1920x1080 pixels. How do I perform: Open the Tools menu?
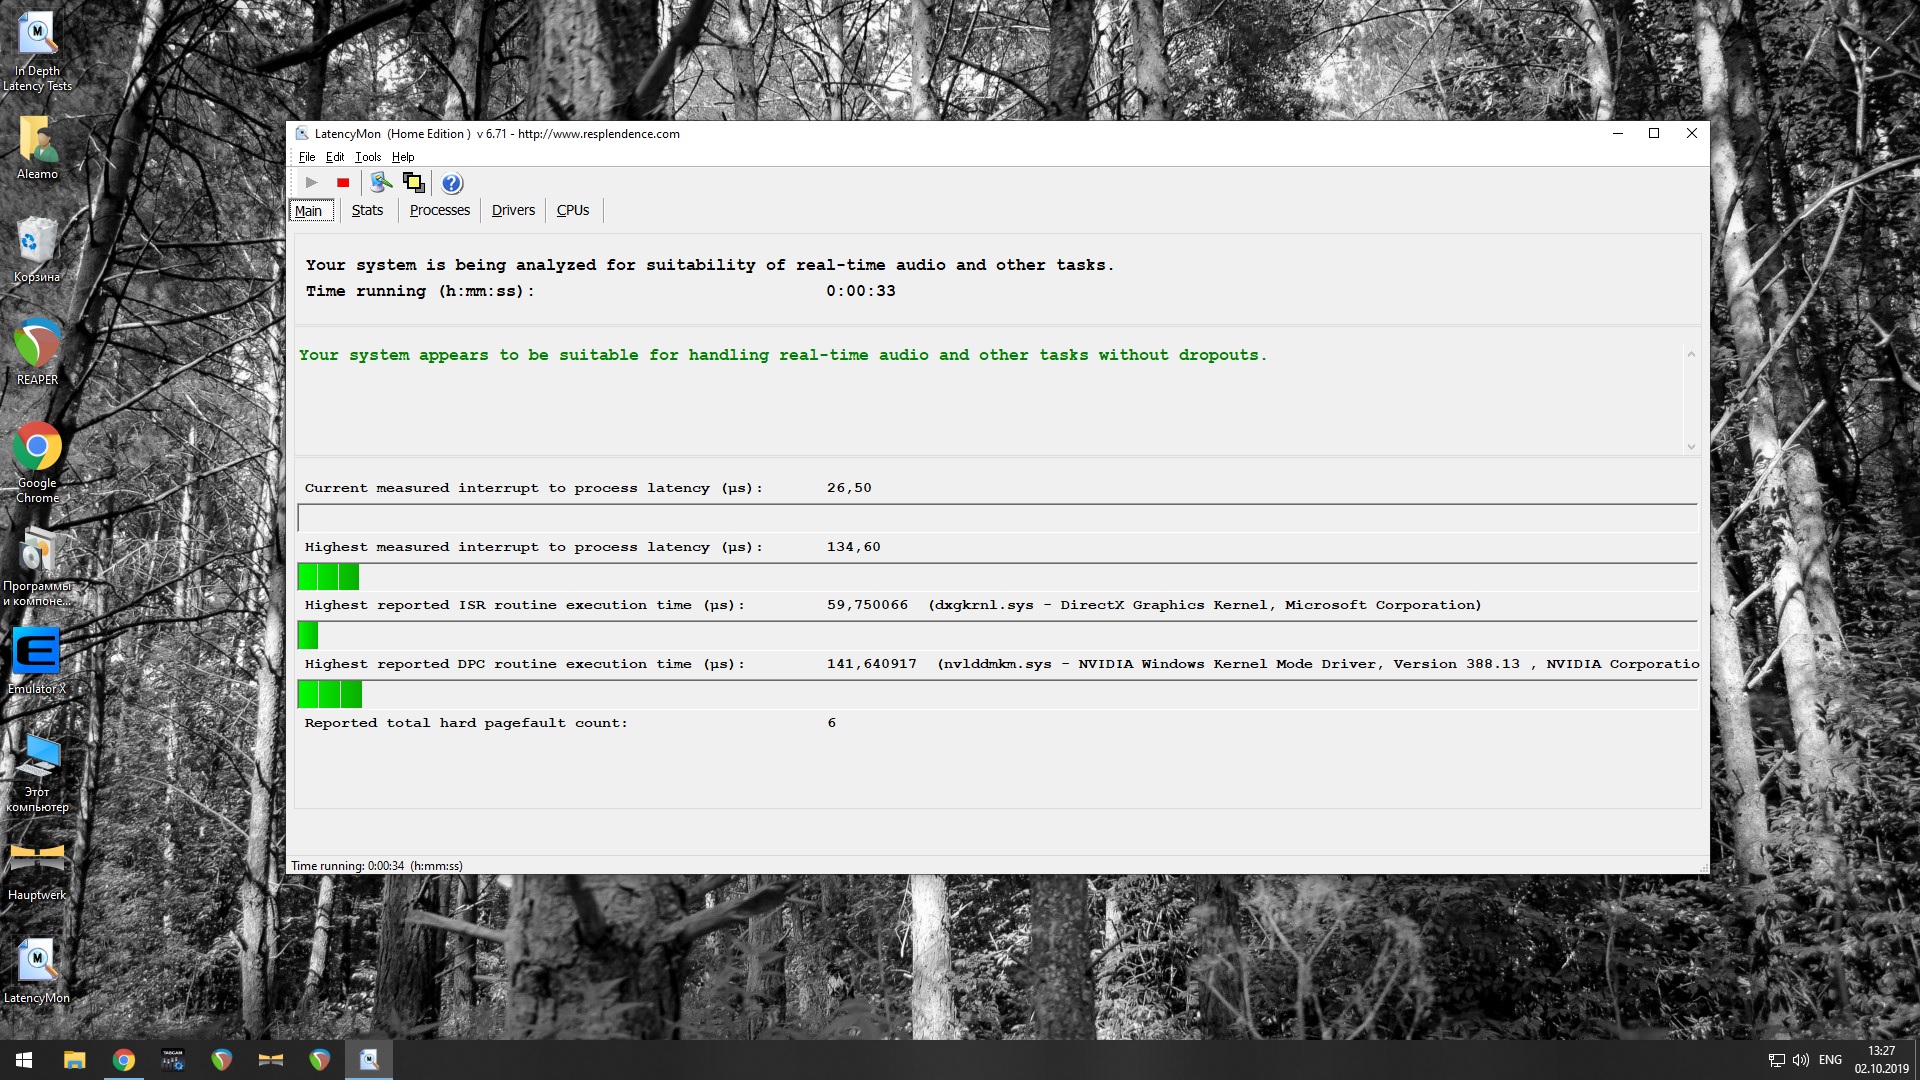coord(367,157)
